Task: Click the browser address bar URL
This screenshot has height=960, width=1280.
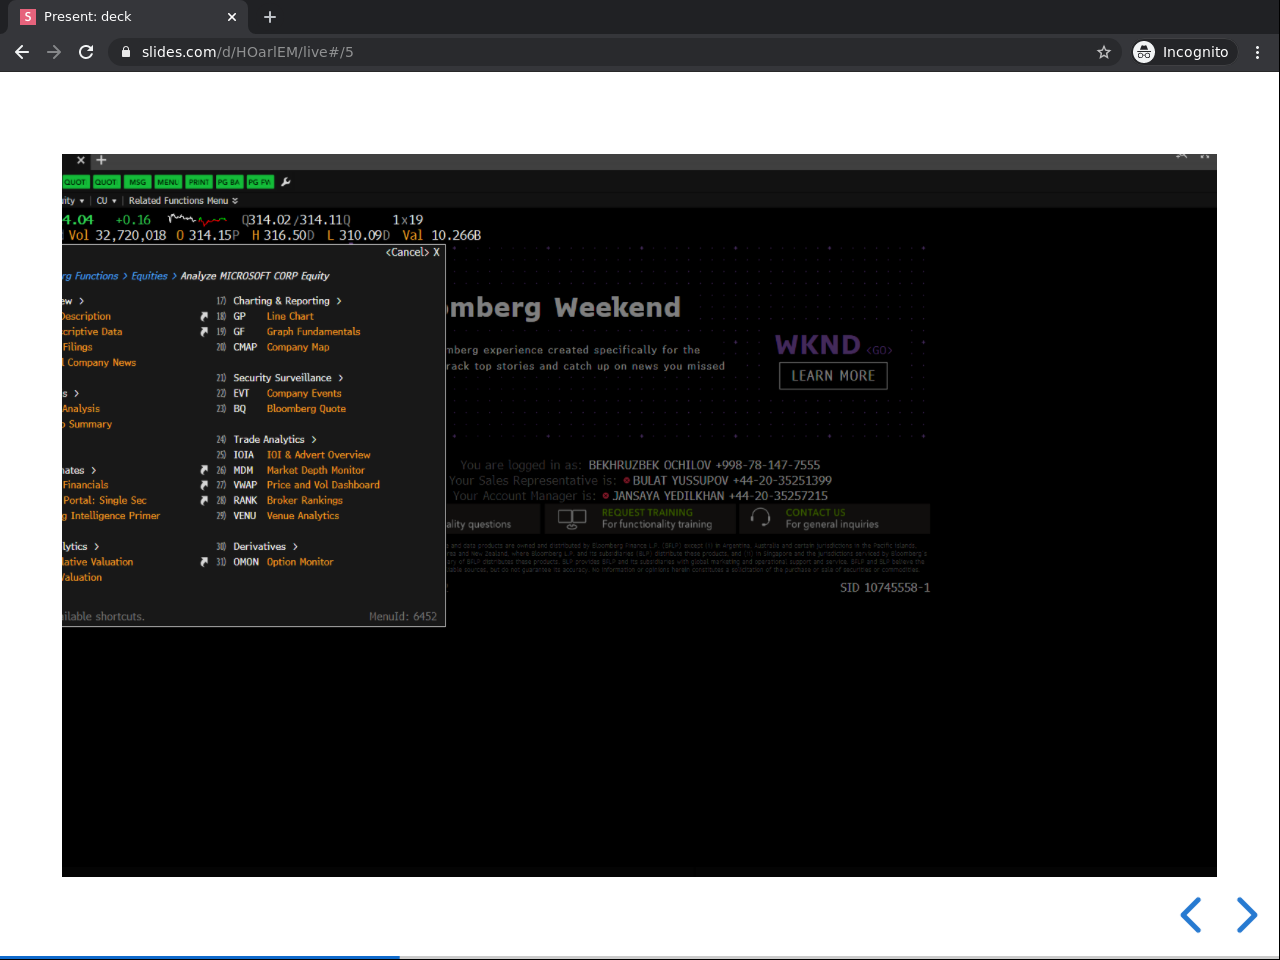Action: [247, 52]
